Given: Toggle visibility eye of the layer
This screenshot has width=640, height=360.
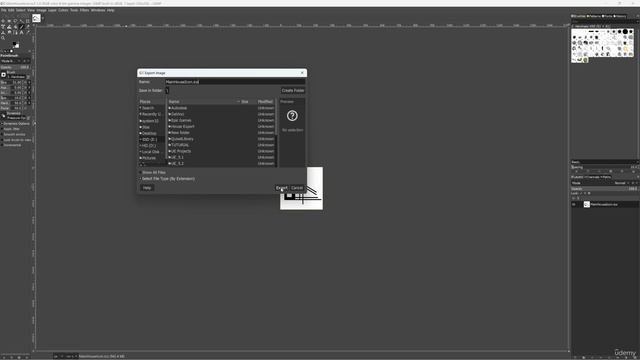Looking at the screenshot, I should coord(574,204).
